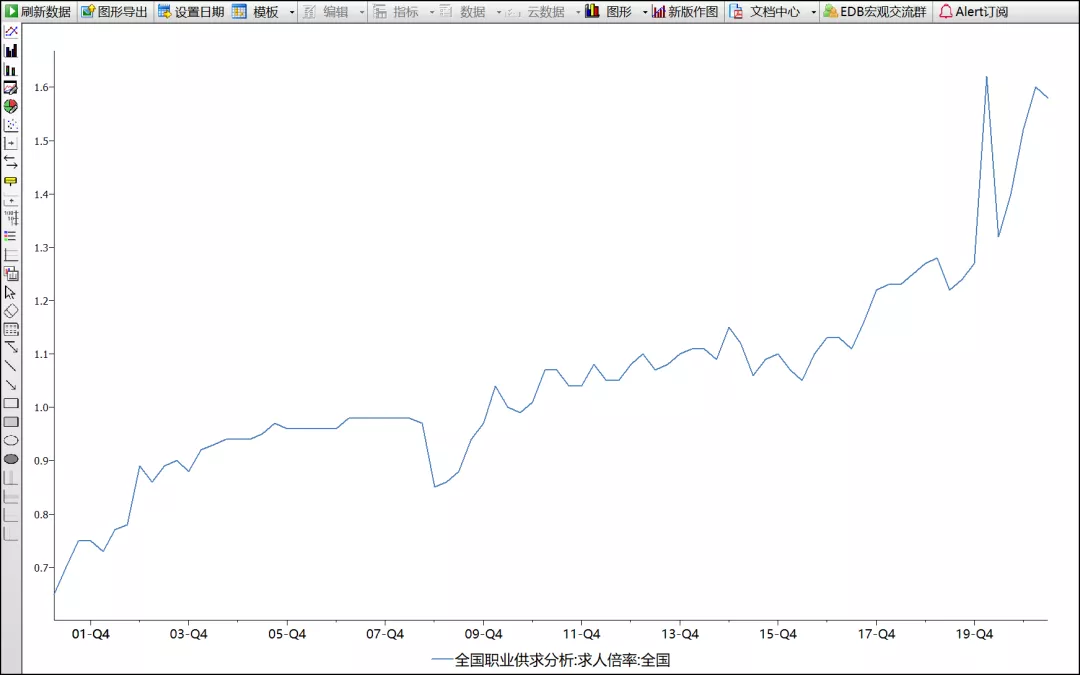This screenshot has width=1080, height=675.
Task: Open the 指标 dropdown arrow
Action: (x=432, y=12)
